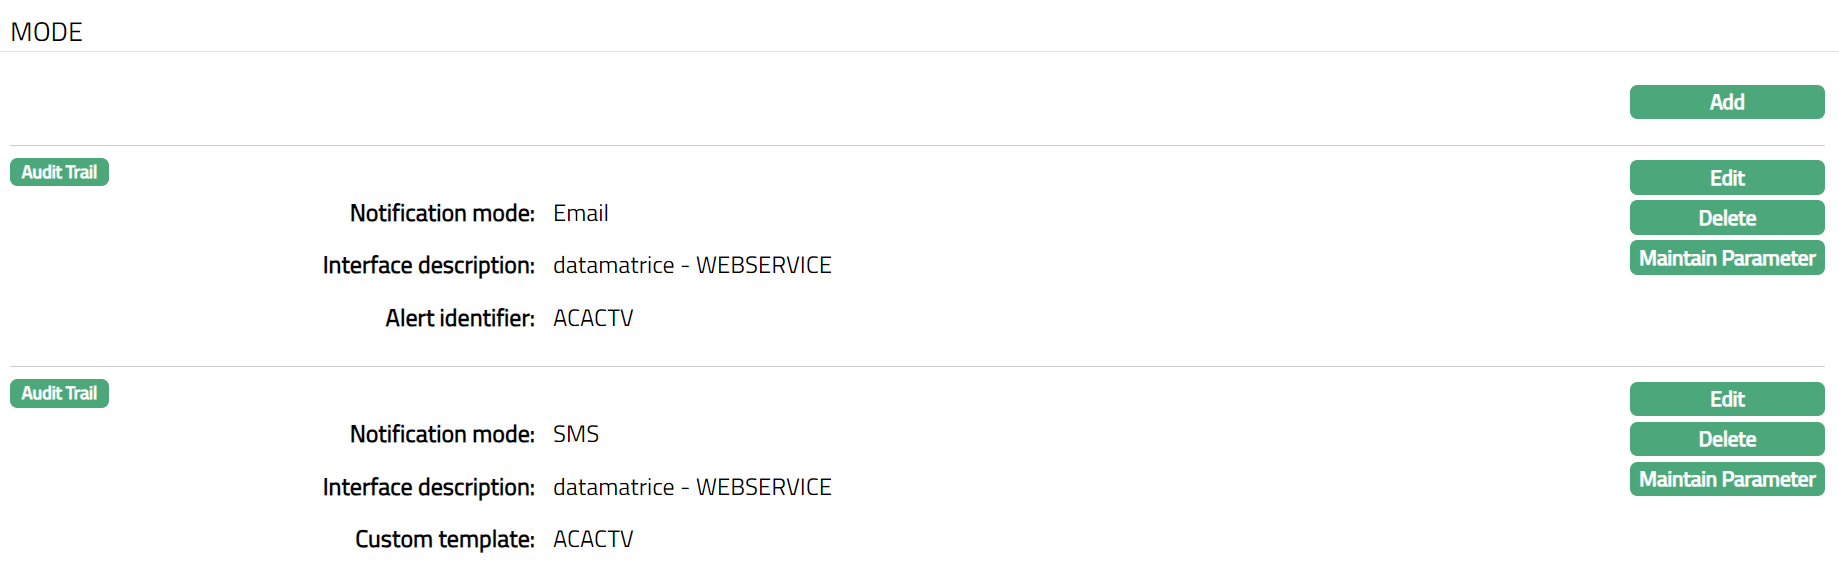Open Audit Trail for the SMS mode
Viewport: 1839px width, 569px height.
tap(59, 393)
